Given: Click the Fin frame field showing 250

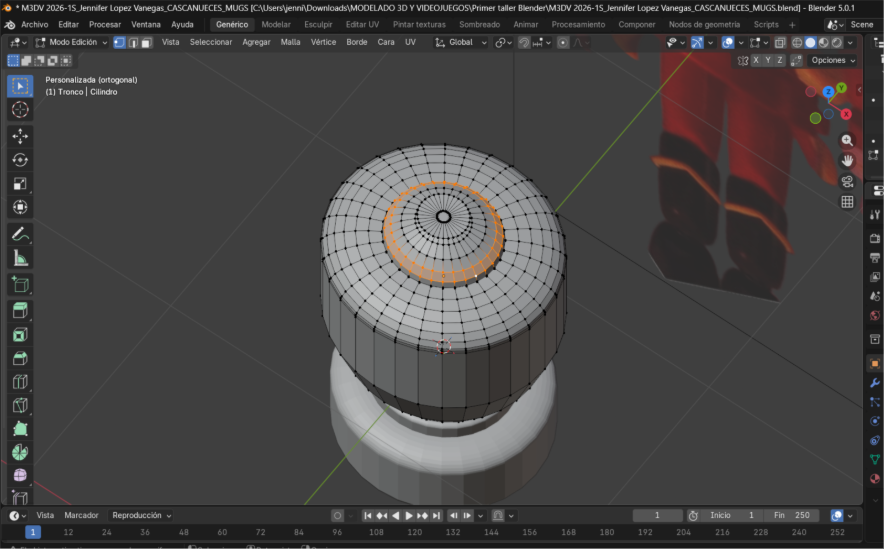Looking at the screenshot, I should tap(794, 515).
